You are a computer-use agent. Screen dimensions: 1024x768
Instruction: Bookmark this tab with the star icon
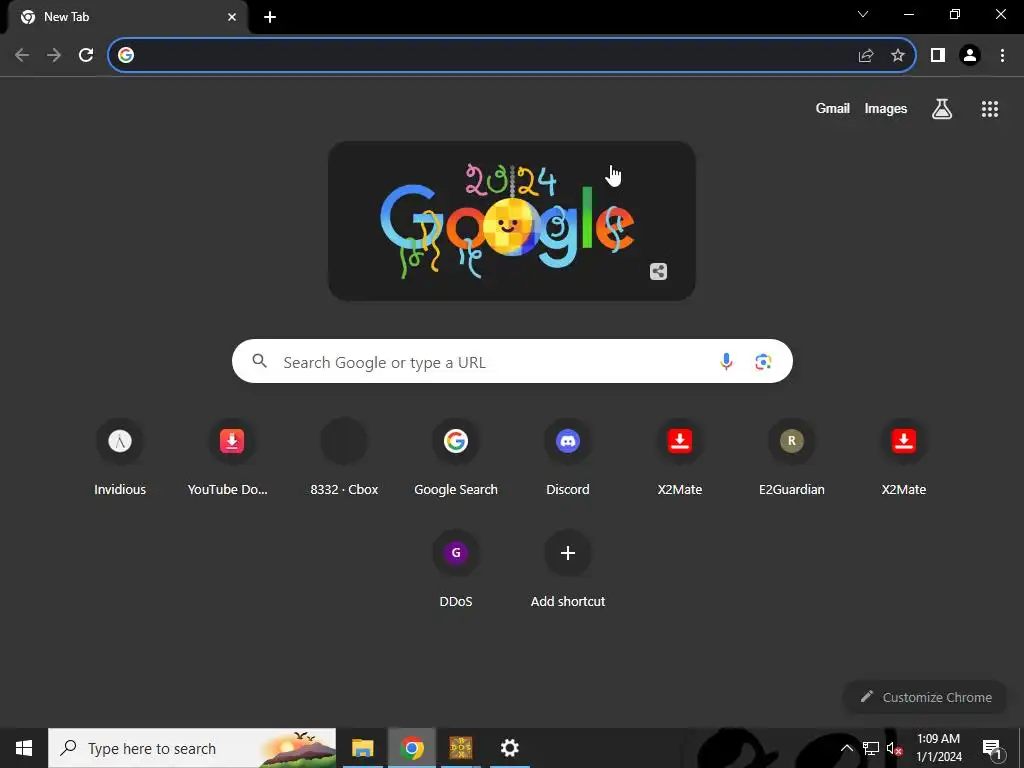[x=898, y=56]
